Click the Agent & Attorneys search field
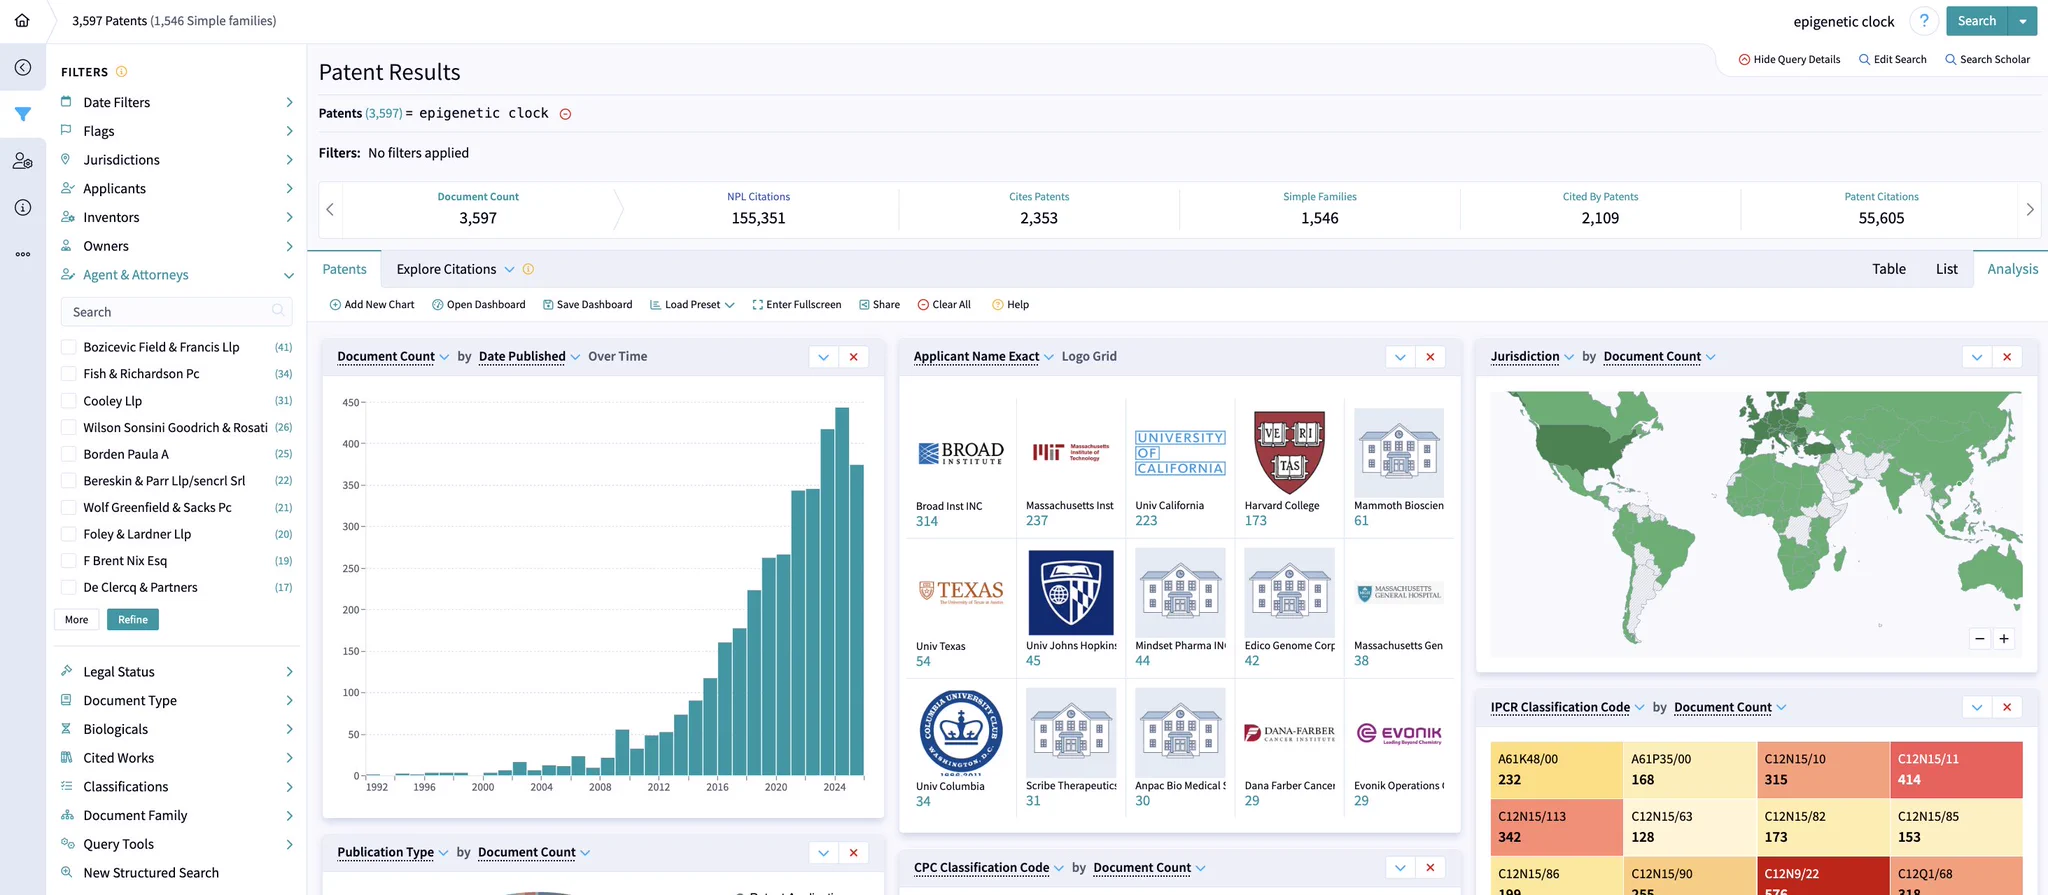The height and width of the screenshot is (895, 2048). [176, 312]
